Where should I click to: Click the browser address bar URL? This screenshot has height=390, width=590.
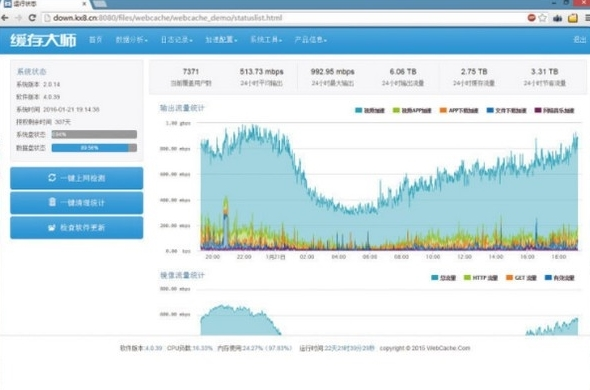click(x=167, y=18)
